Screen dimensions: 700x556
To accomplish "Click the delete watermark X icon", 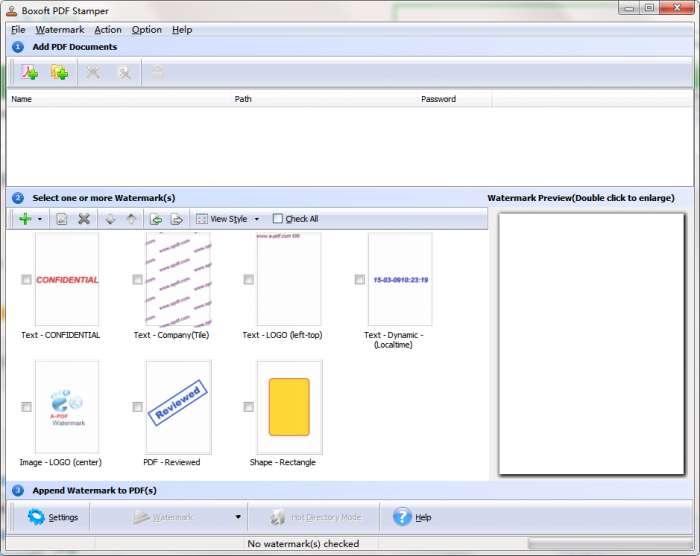I will [x=84, y=219].
